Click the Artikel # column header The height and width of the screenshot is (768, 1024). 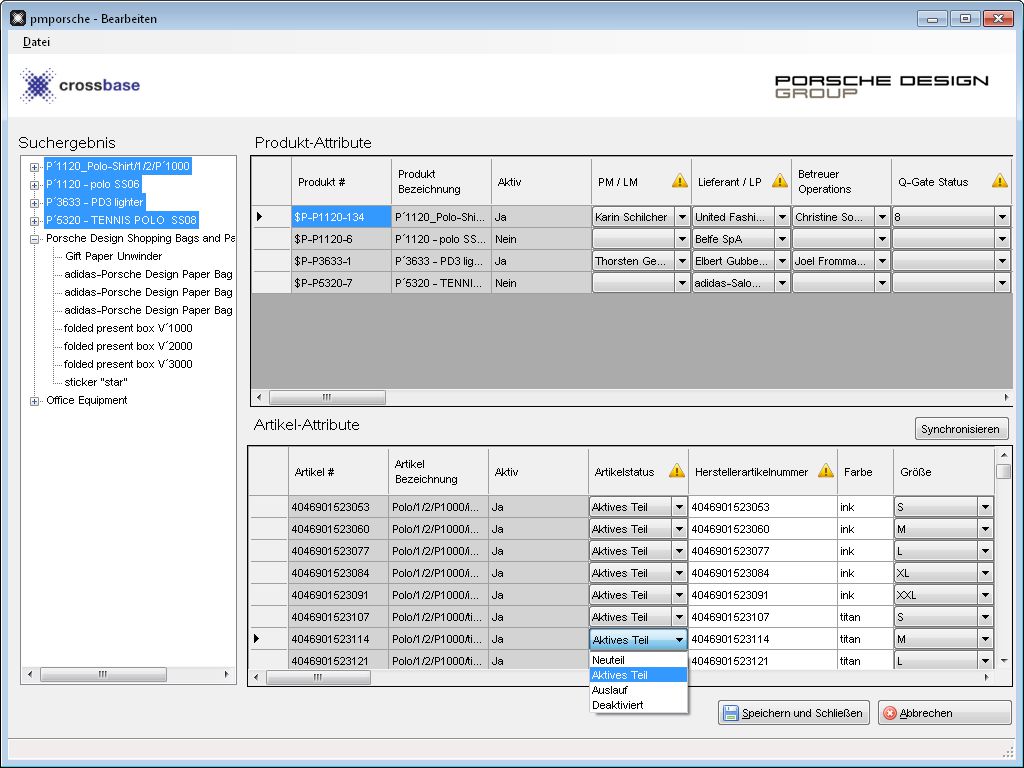(x=338, y=472)
